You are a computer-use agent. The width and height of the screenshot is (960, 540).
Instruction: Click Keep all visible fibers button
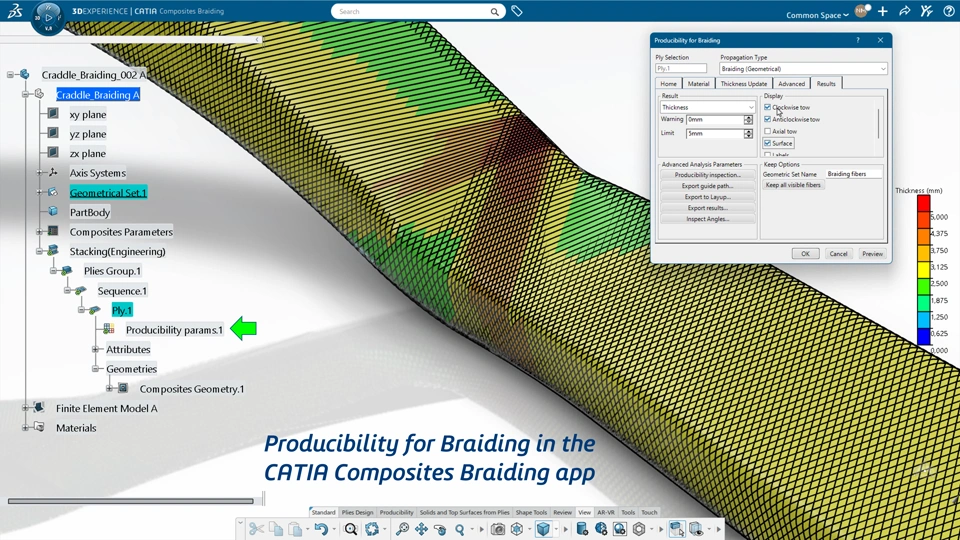click(x=793, y=185)
